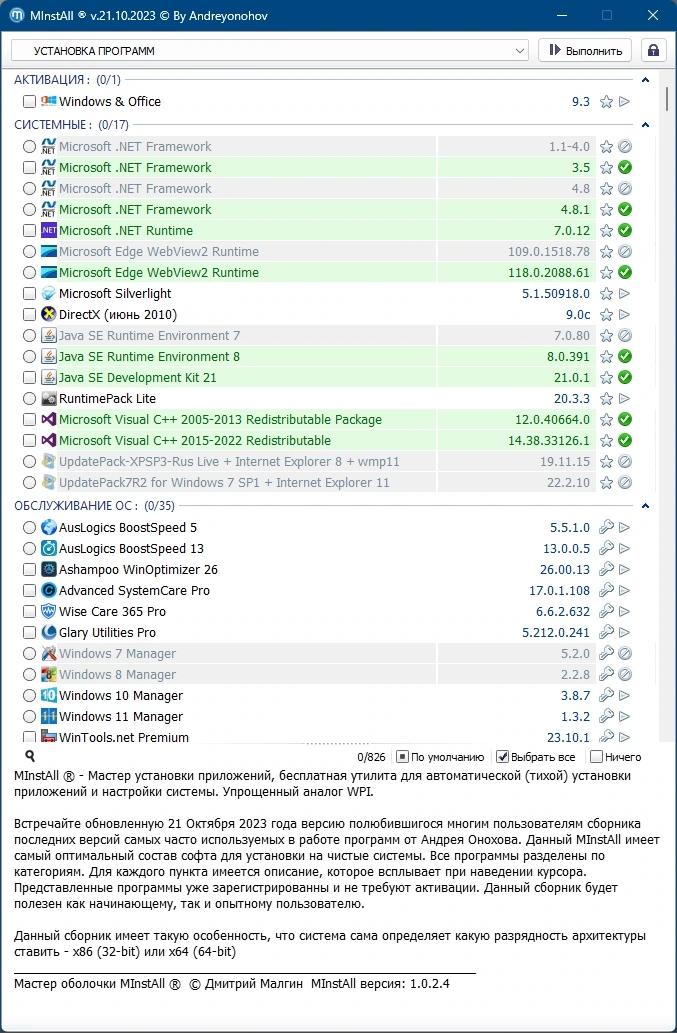Image resolution: width=677 pixels, height=1033 pixels.
Task: Click 'DirectX (июнь 2010)' entry
Action: coord(118,315)
